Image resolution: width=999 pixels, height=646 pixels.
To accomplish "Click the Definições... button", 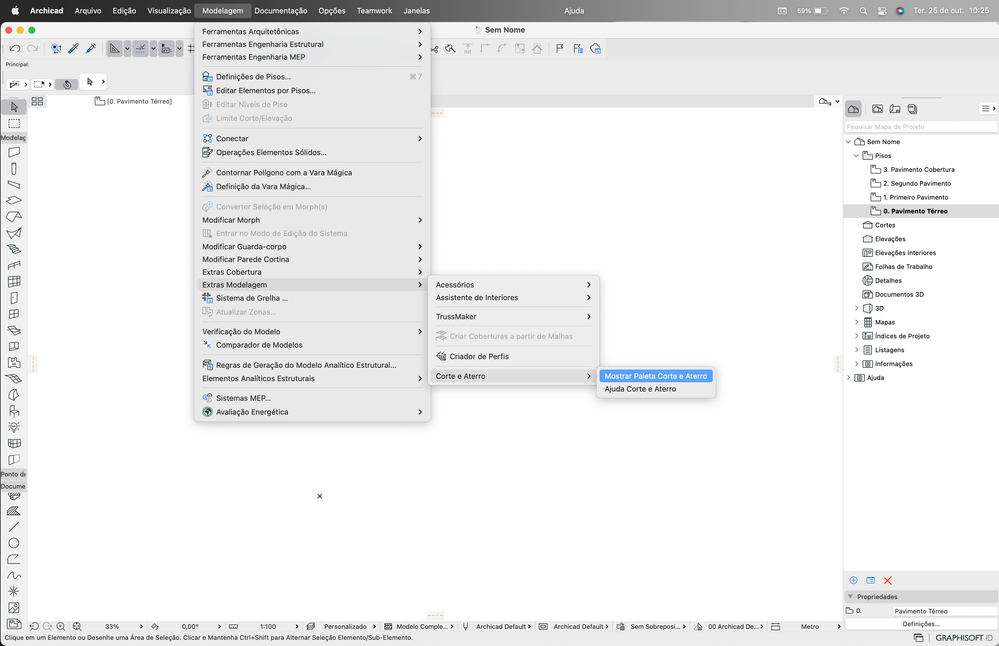I will point(921,624).
